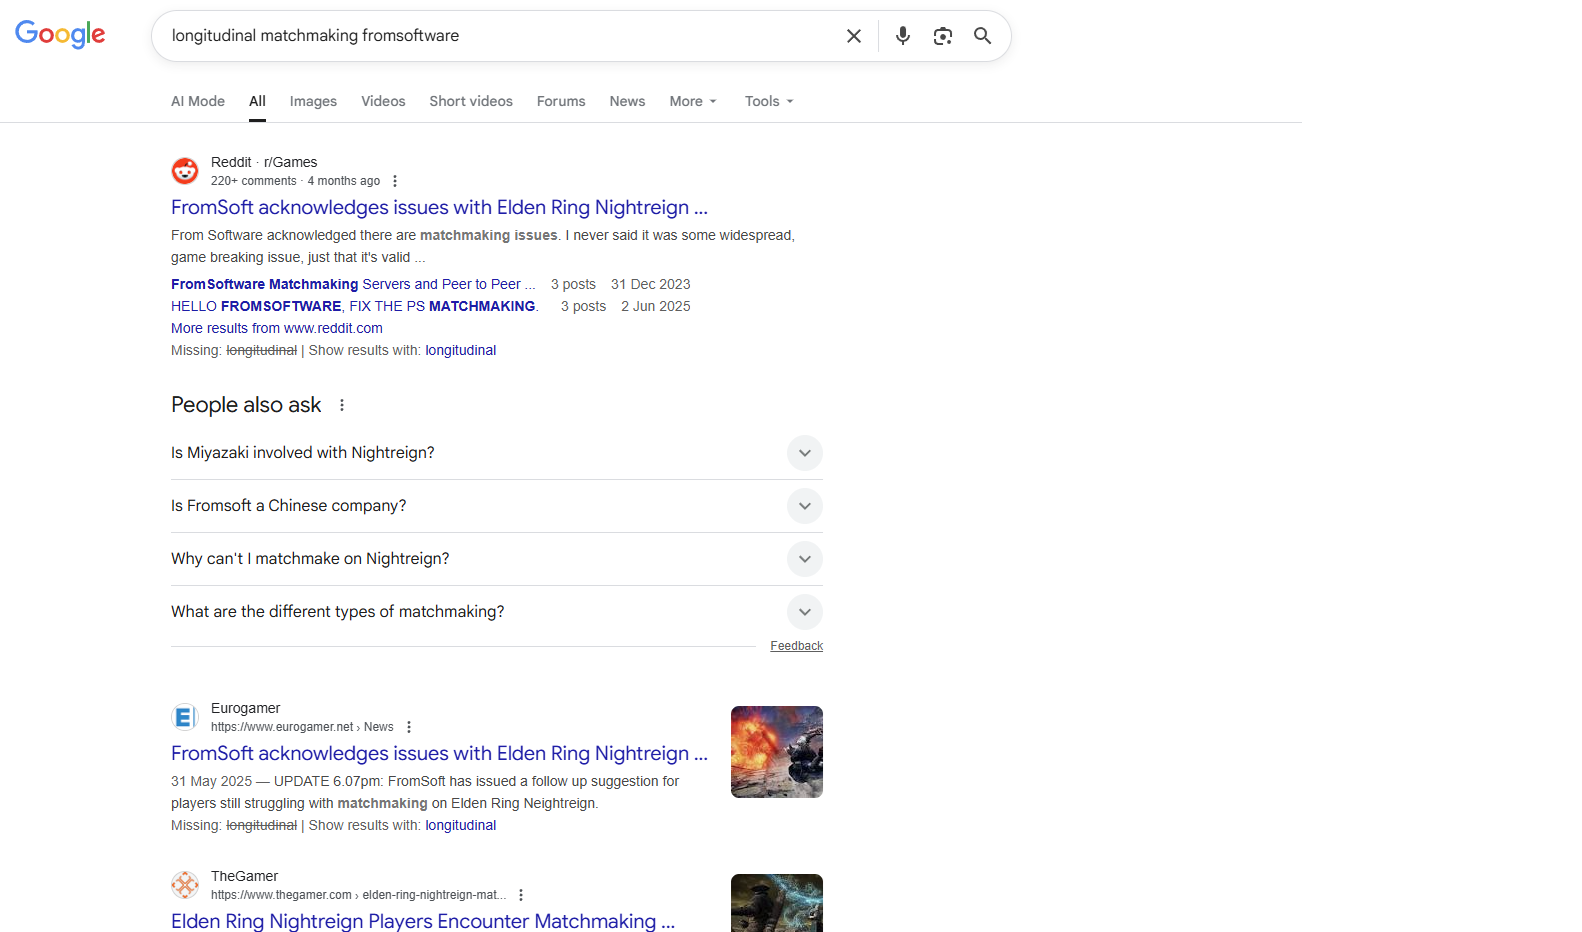Show results with 'longitudinal' under Eurogamer result
The width and height of the screenshot is (1582, 932).
[460, 825]
